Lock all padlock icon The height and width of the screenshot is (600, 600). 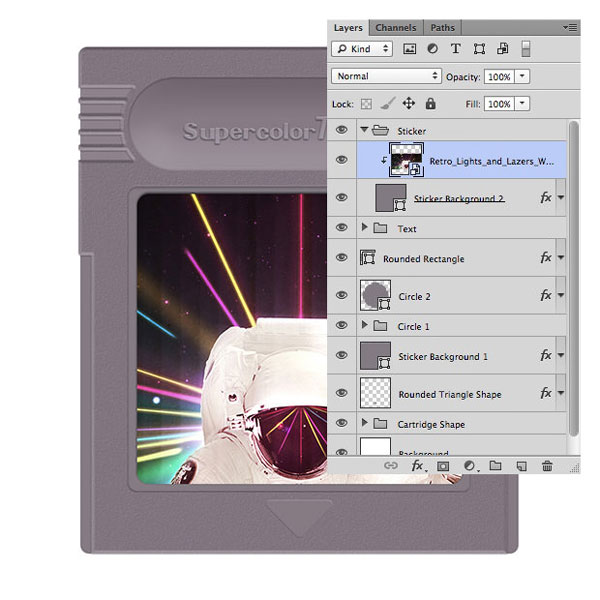click(430, 103)
